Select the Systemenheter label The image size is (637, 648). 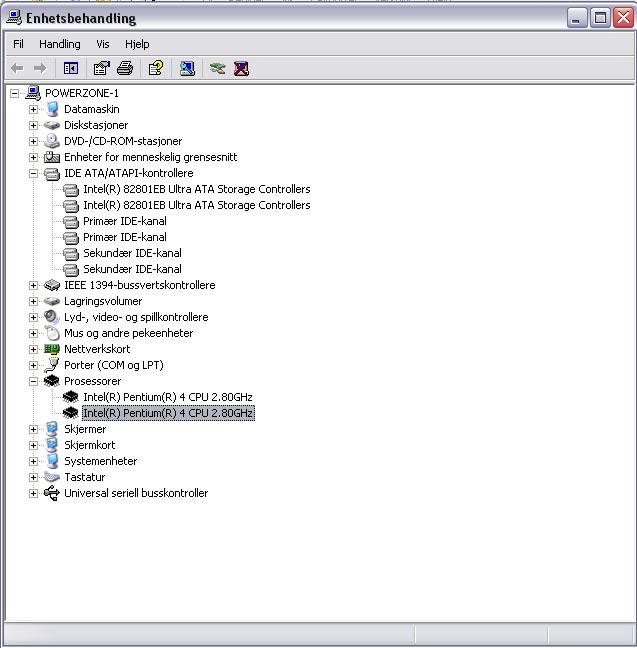[100, 461]
